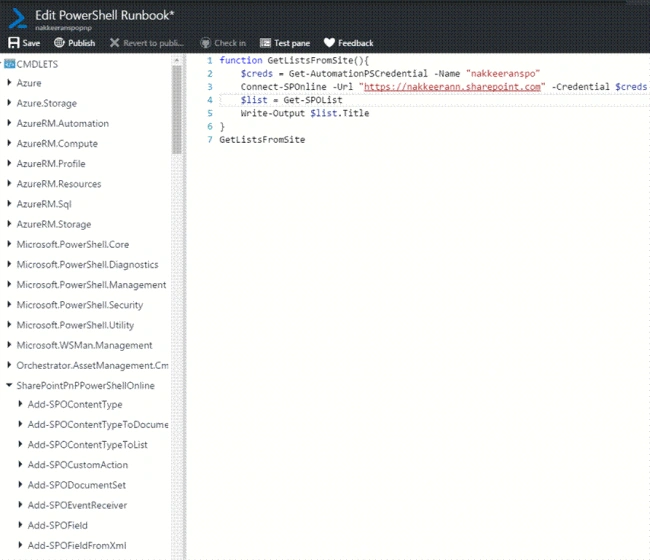Open the Test pane icon

(265, 43)
